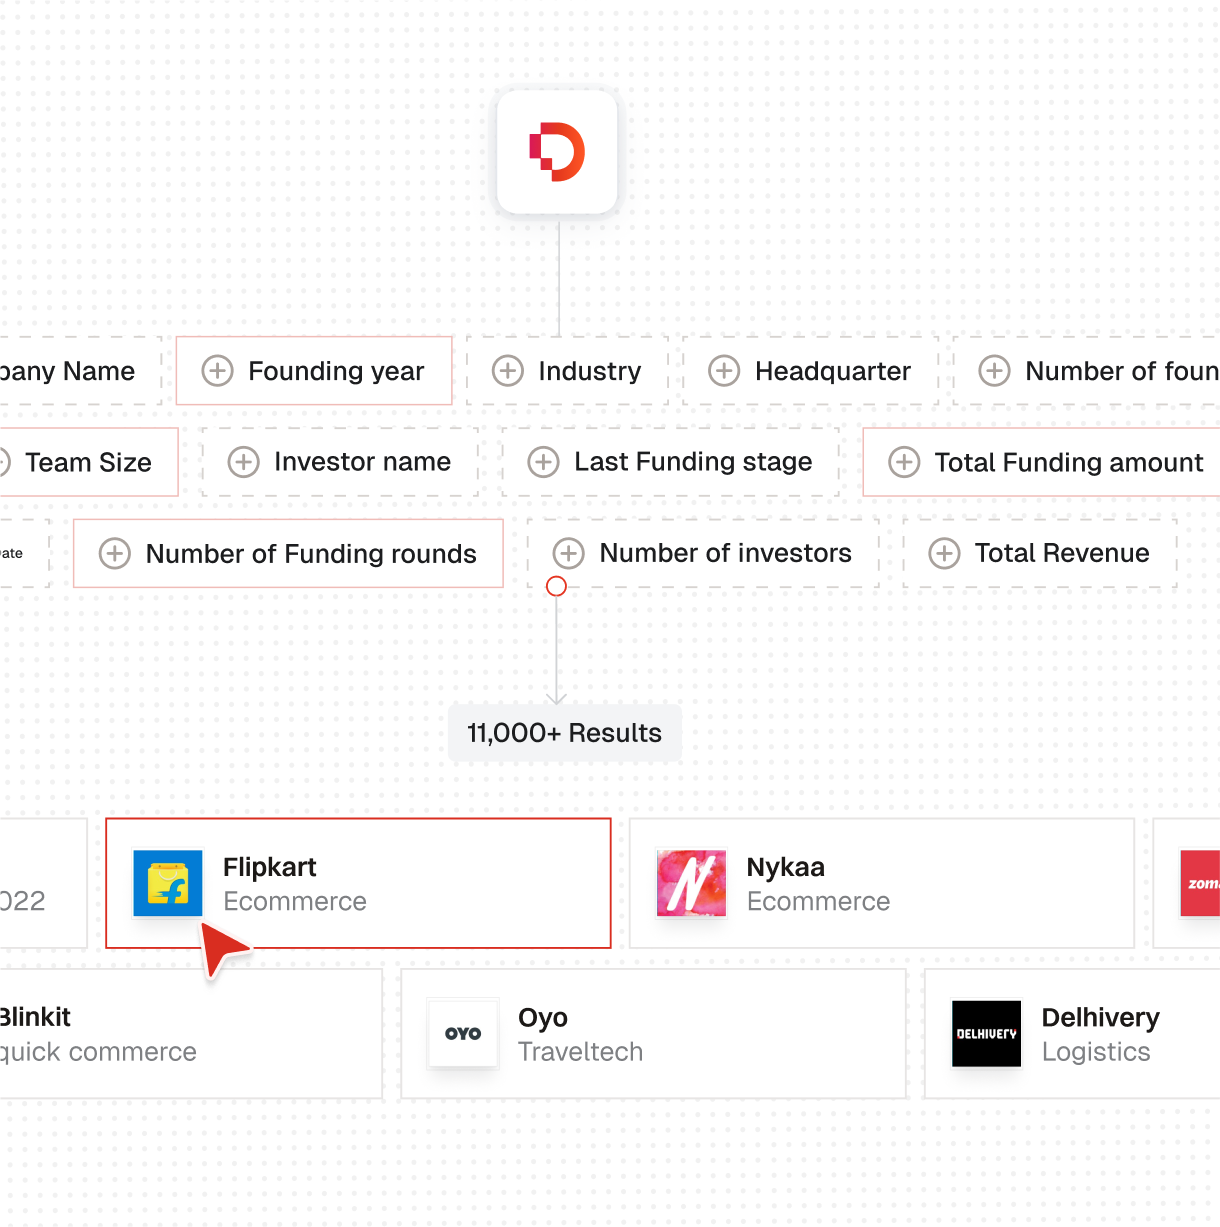This screenshot has width=1220, height=1227.
Task: Click the 11,000+ Results label
Action: (x=564, y=733)
